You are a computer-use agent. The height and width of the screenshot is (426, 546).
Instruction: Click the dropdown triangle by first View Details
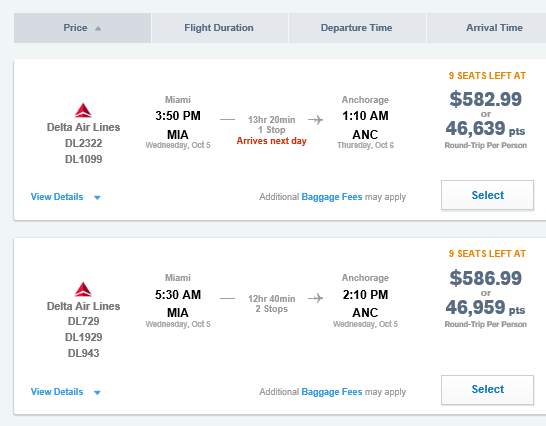pos(98,197)
